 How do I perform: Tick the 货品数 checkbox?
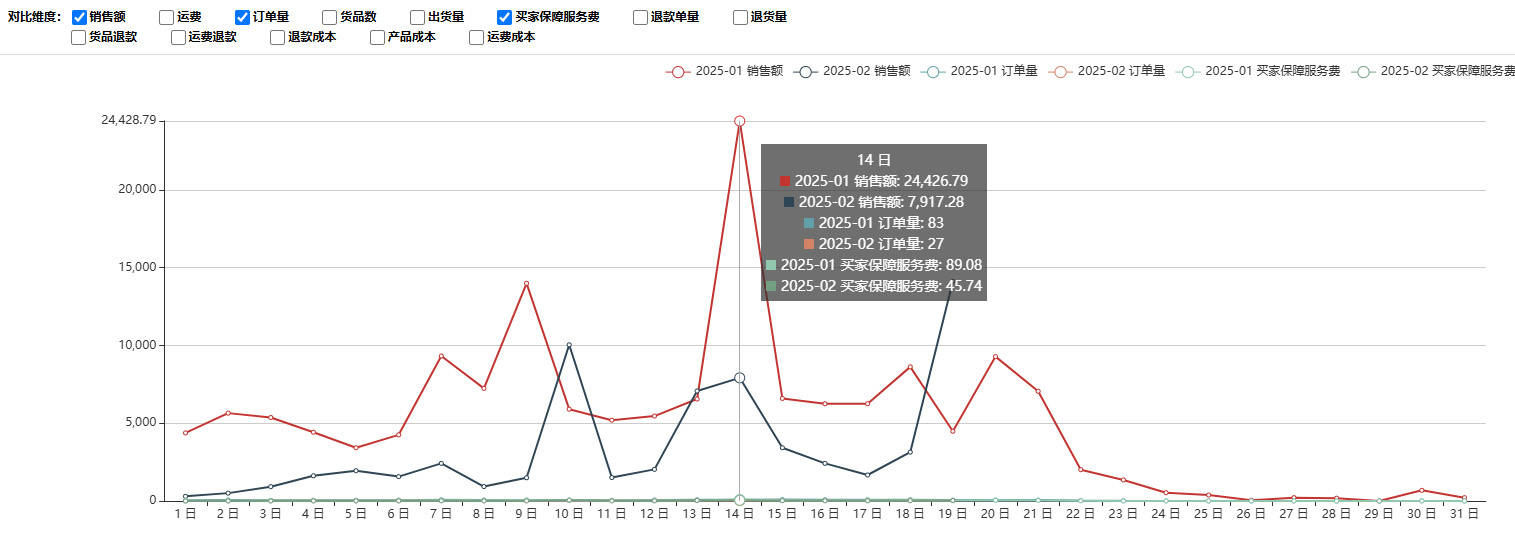pyautogui.click(x=329, y=17)
